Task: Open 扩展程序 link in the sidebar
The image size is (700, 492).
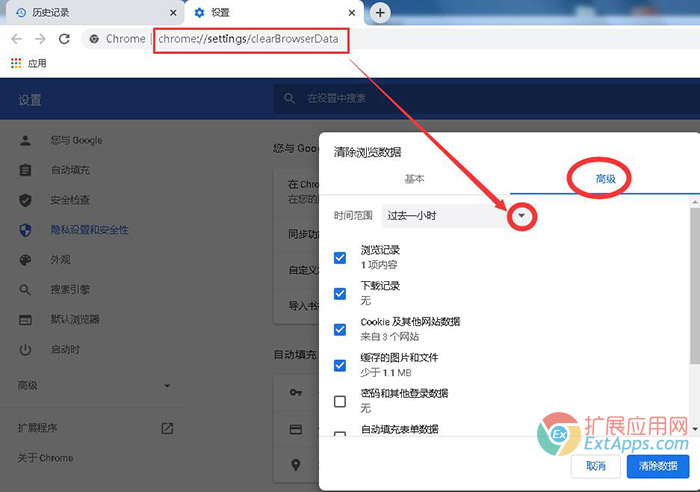Action: 38,428
